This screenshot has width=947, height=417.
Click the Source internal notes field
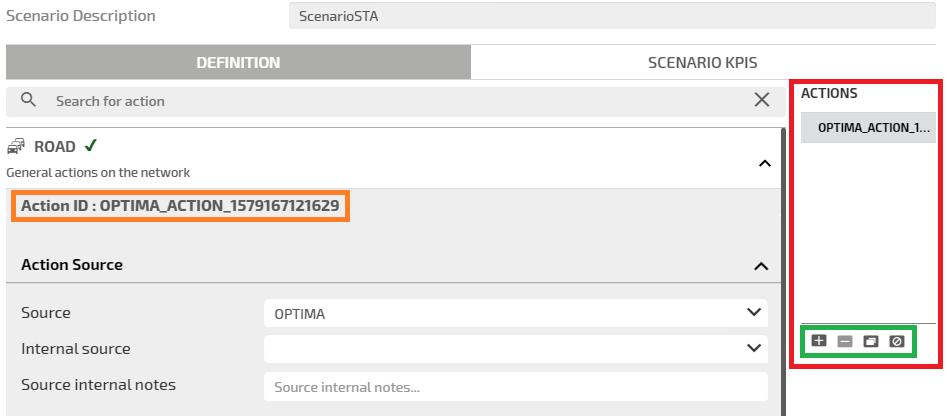(515, 387)
